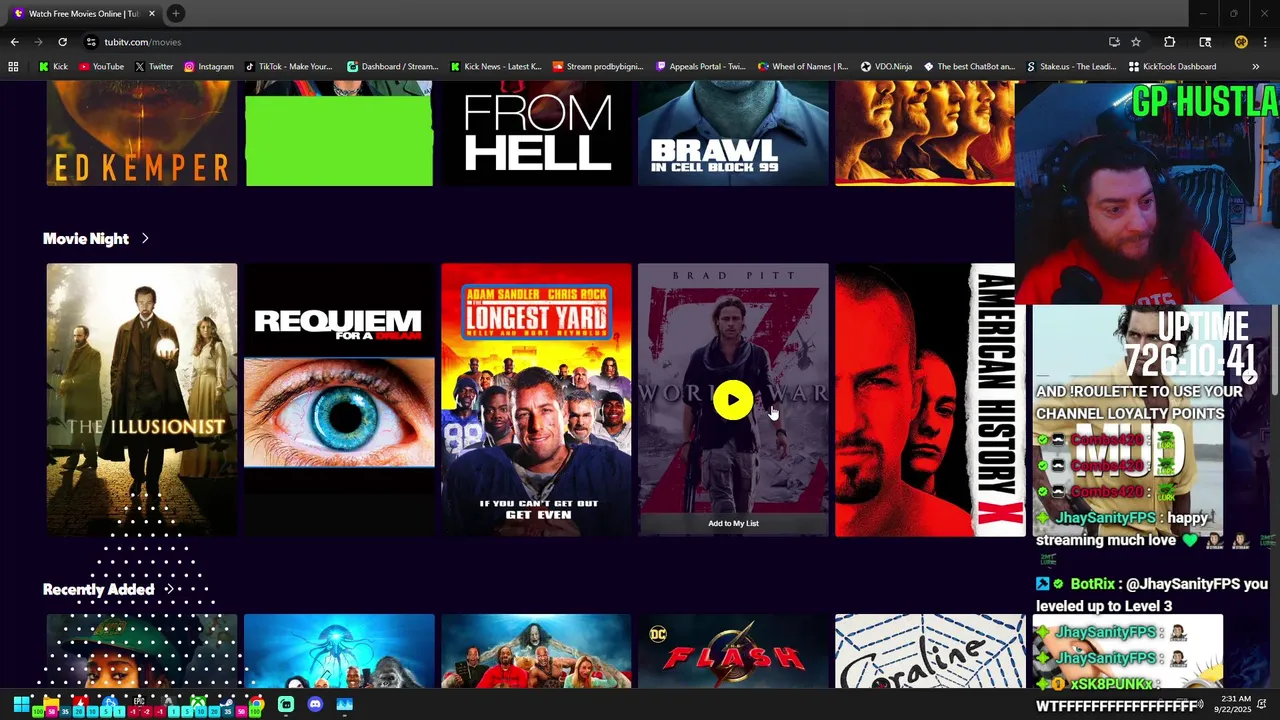The width and height of the screenshot is (1280, 720).
Task: Open Brawl in Cell Block 99 poster
Action: click(x=733, y=134)
